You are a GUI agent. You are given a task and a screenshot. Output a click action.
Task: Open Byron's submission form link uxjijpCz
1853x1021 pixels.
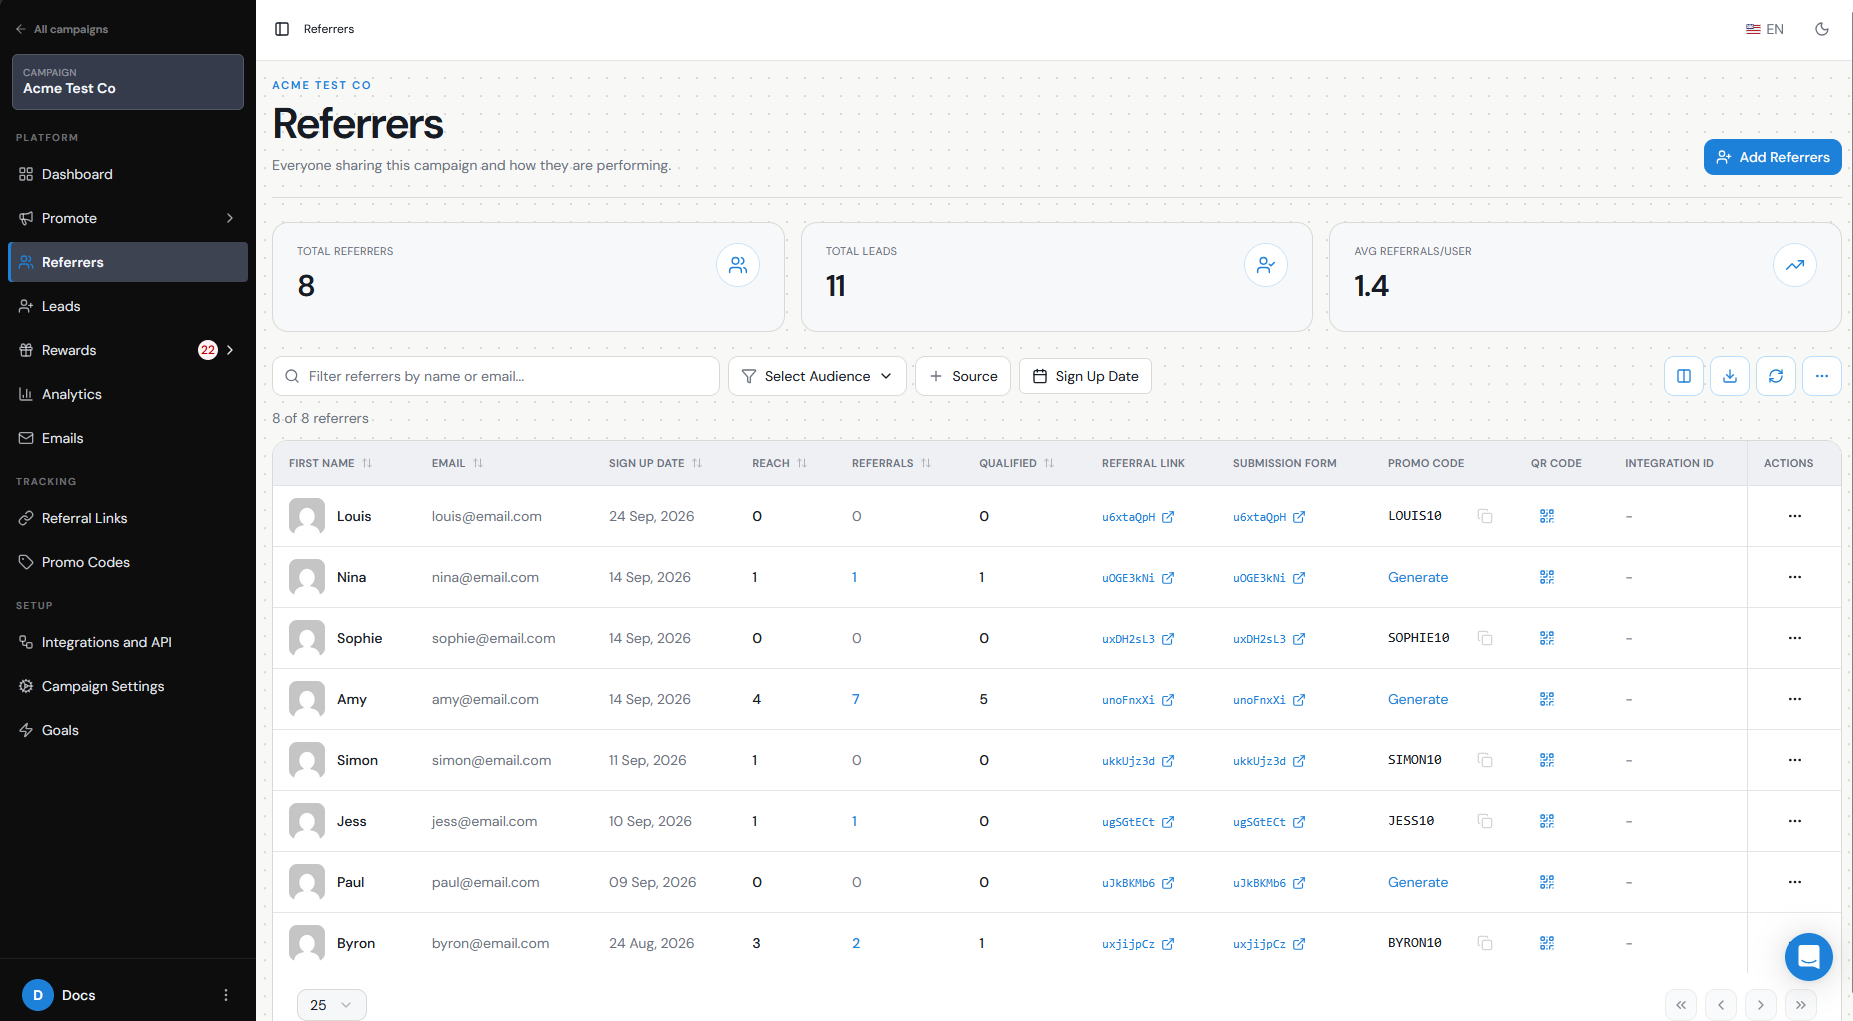1269,944
